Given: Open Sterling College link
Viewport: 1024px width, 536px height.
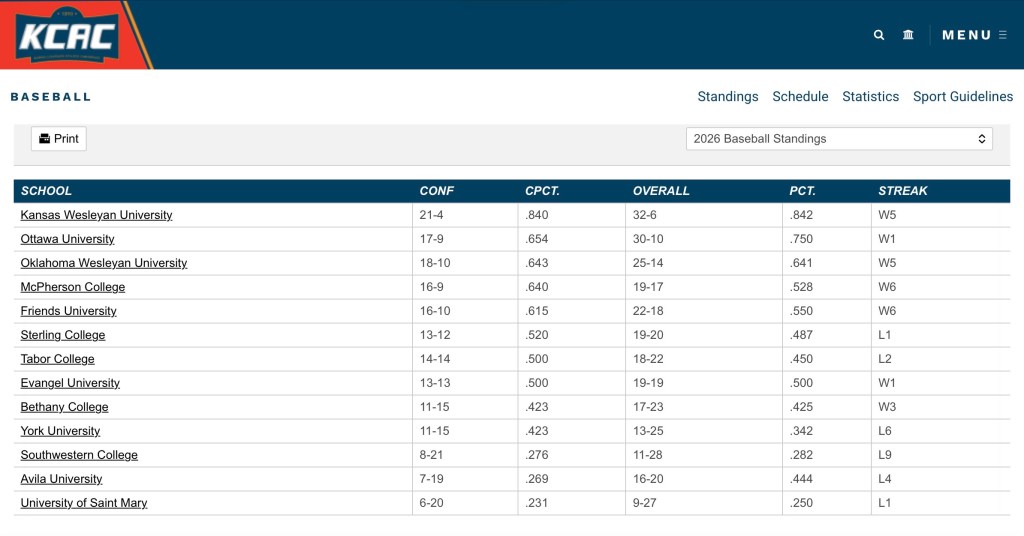Looking at the screenshot, I should [x=63, y=335].
